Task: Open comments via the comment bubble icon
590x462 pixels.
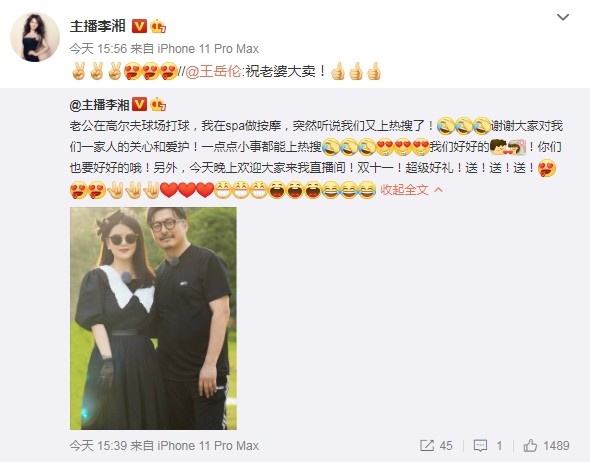Action: (480, 446)
